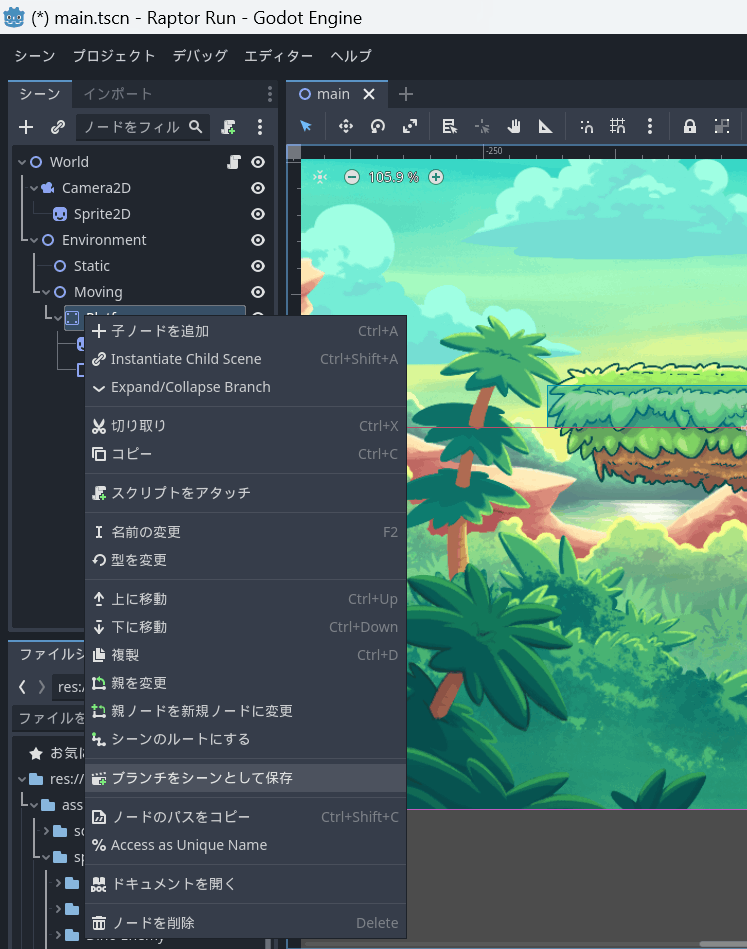
Task: Toggle grid snapping icon
Action: pyautogui.click(x=617, y=126)
